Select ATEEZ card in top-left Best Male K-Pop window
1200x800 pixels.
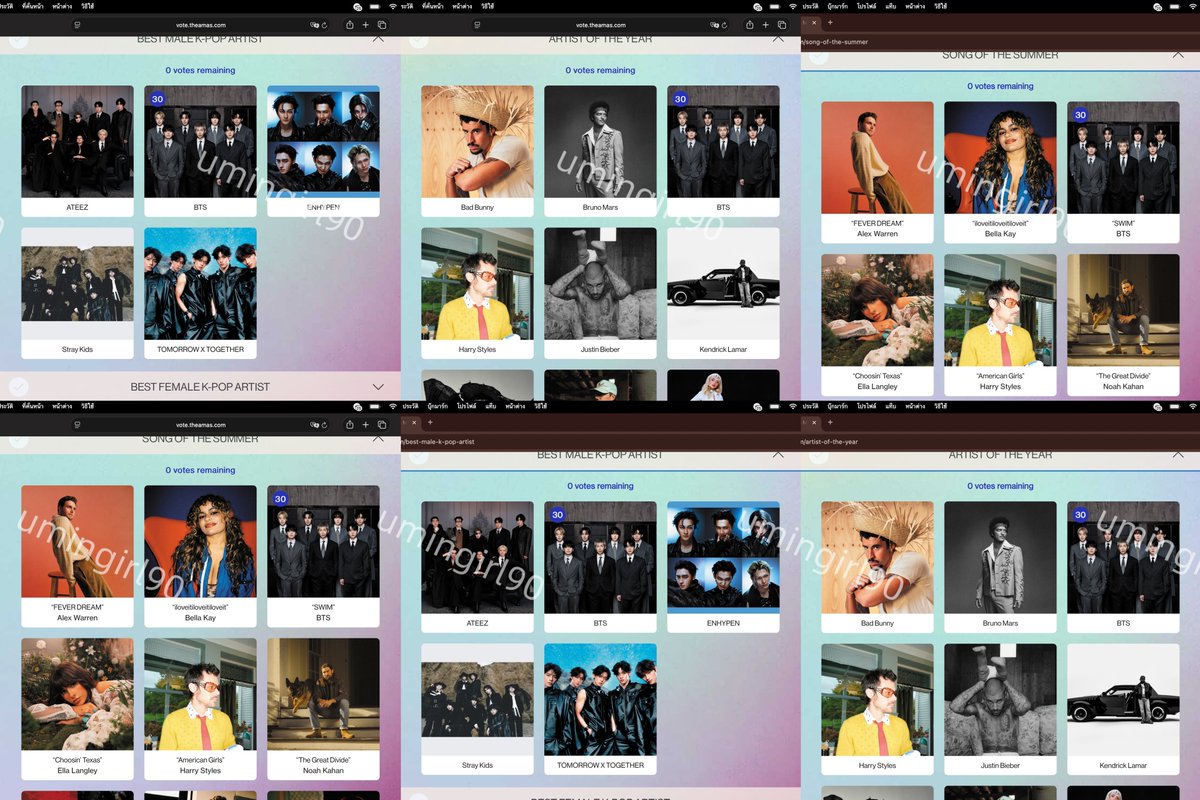tap(77, 151)
